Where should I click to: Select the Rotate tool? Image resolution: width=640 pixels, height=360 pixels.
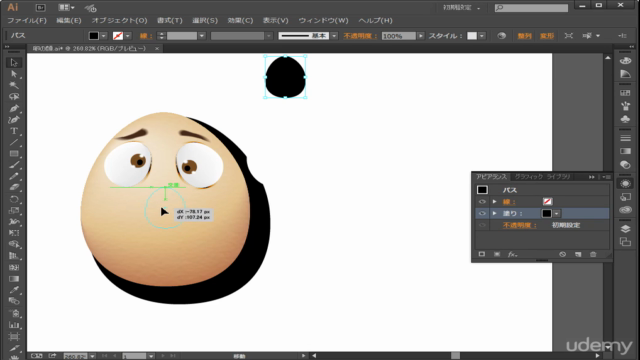point(14,199)
